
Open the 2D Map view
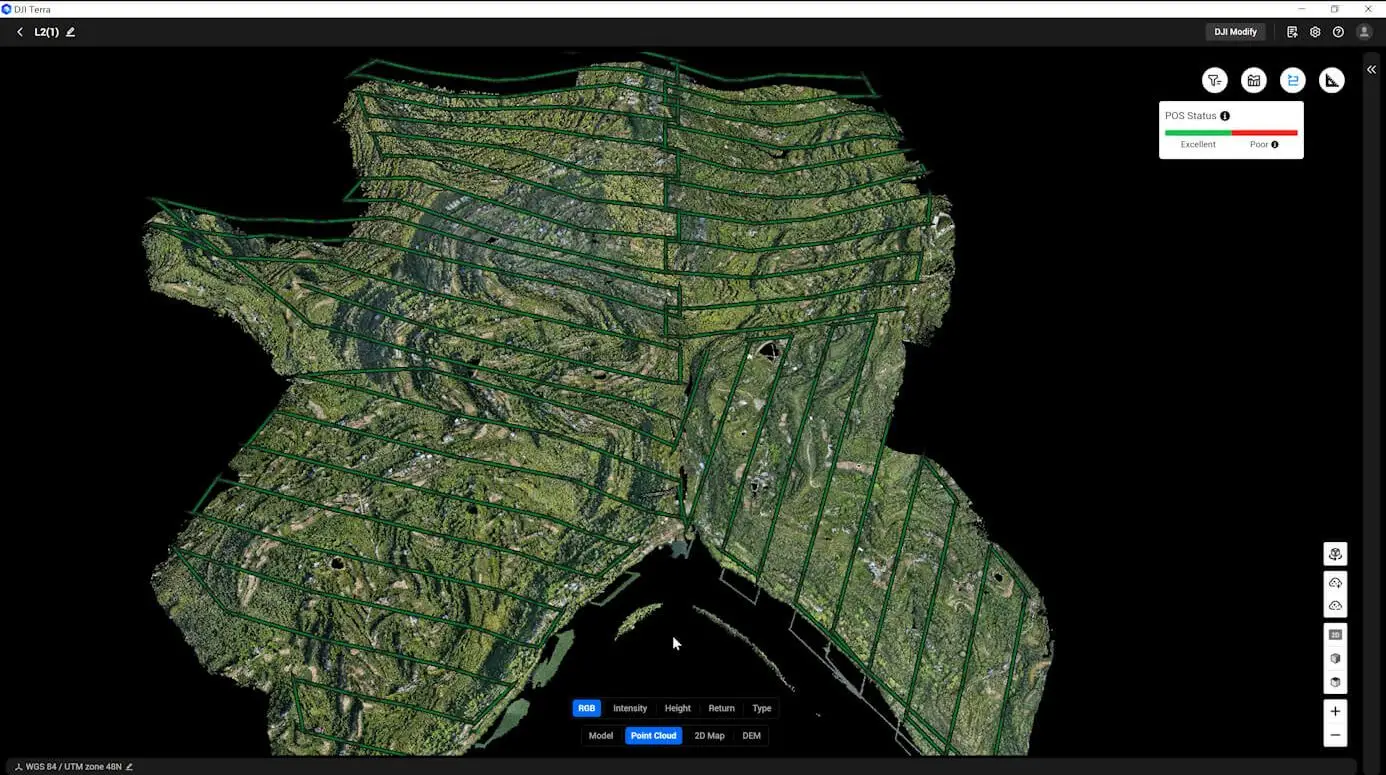coord(709,736)
